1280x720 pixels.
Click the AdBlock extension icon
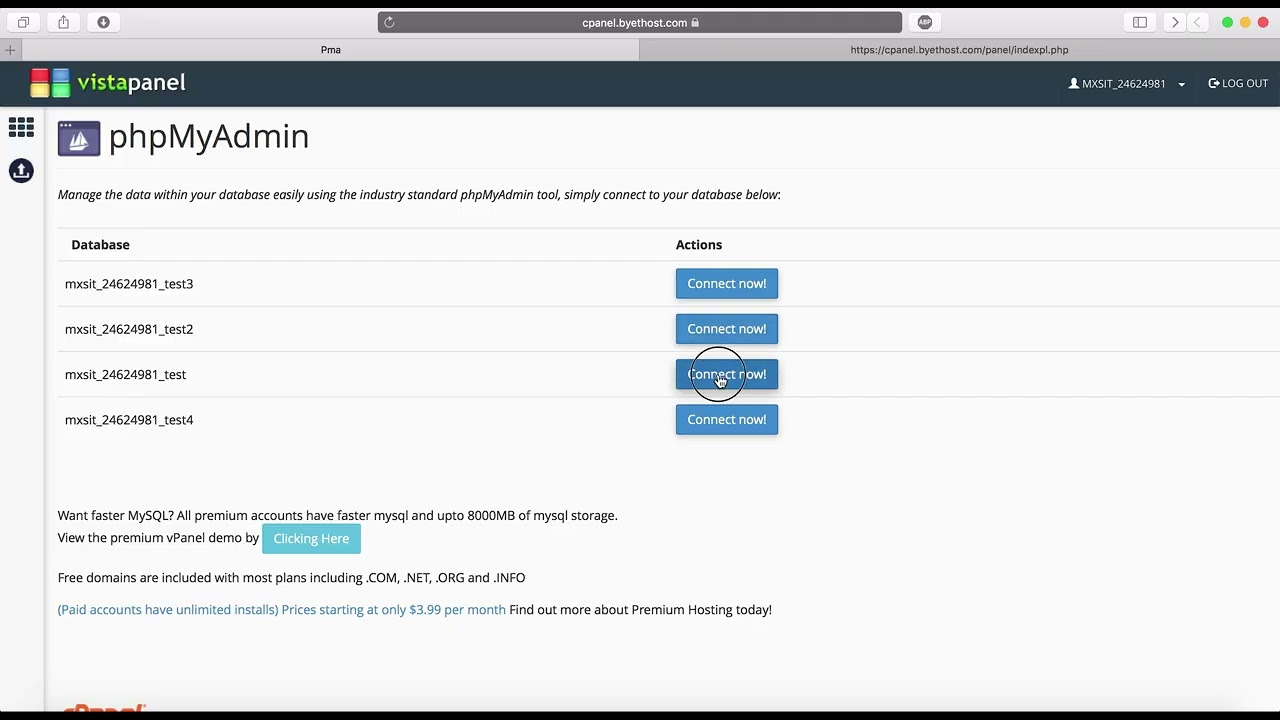click(925, 22)
